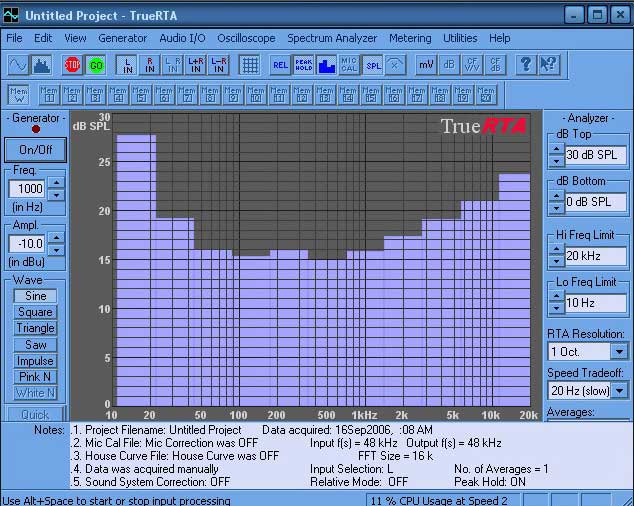Open the File menu

click(14, 38)
